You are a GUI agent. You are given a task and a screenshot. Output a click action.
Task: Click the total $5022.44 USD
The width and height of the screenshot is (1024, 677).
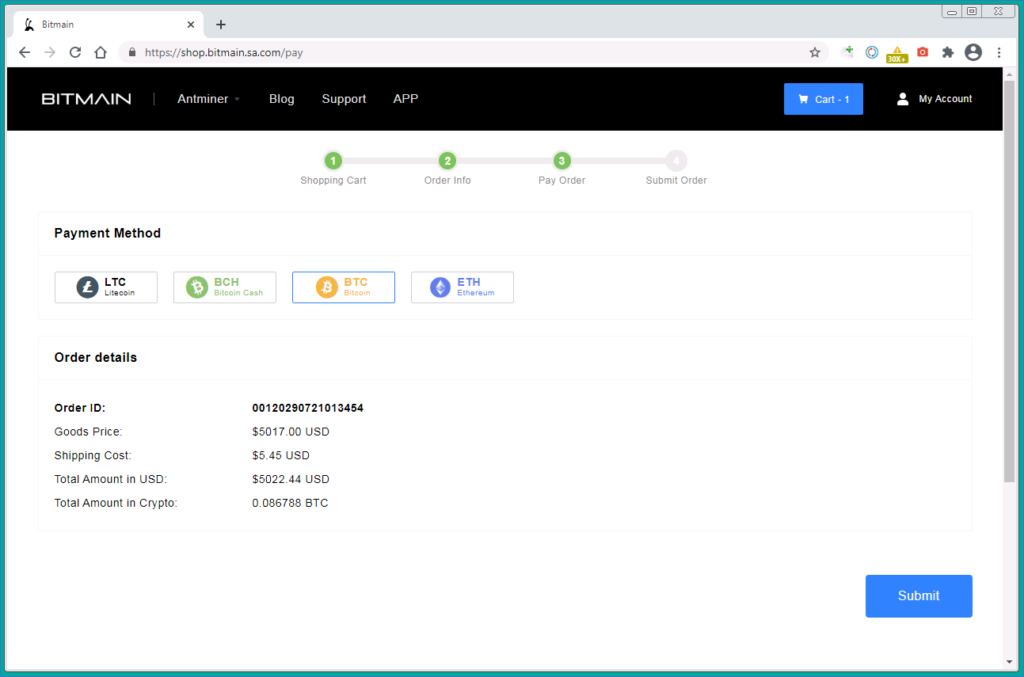click(291, 479)
